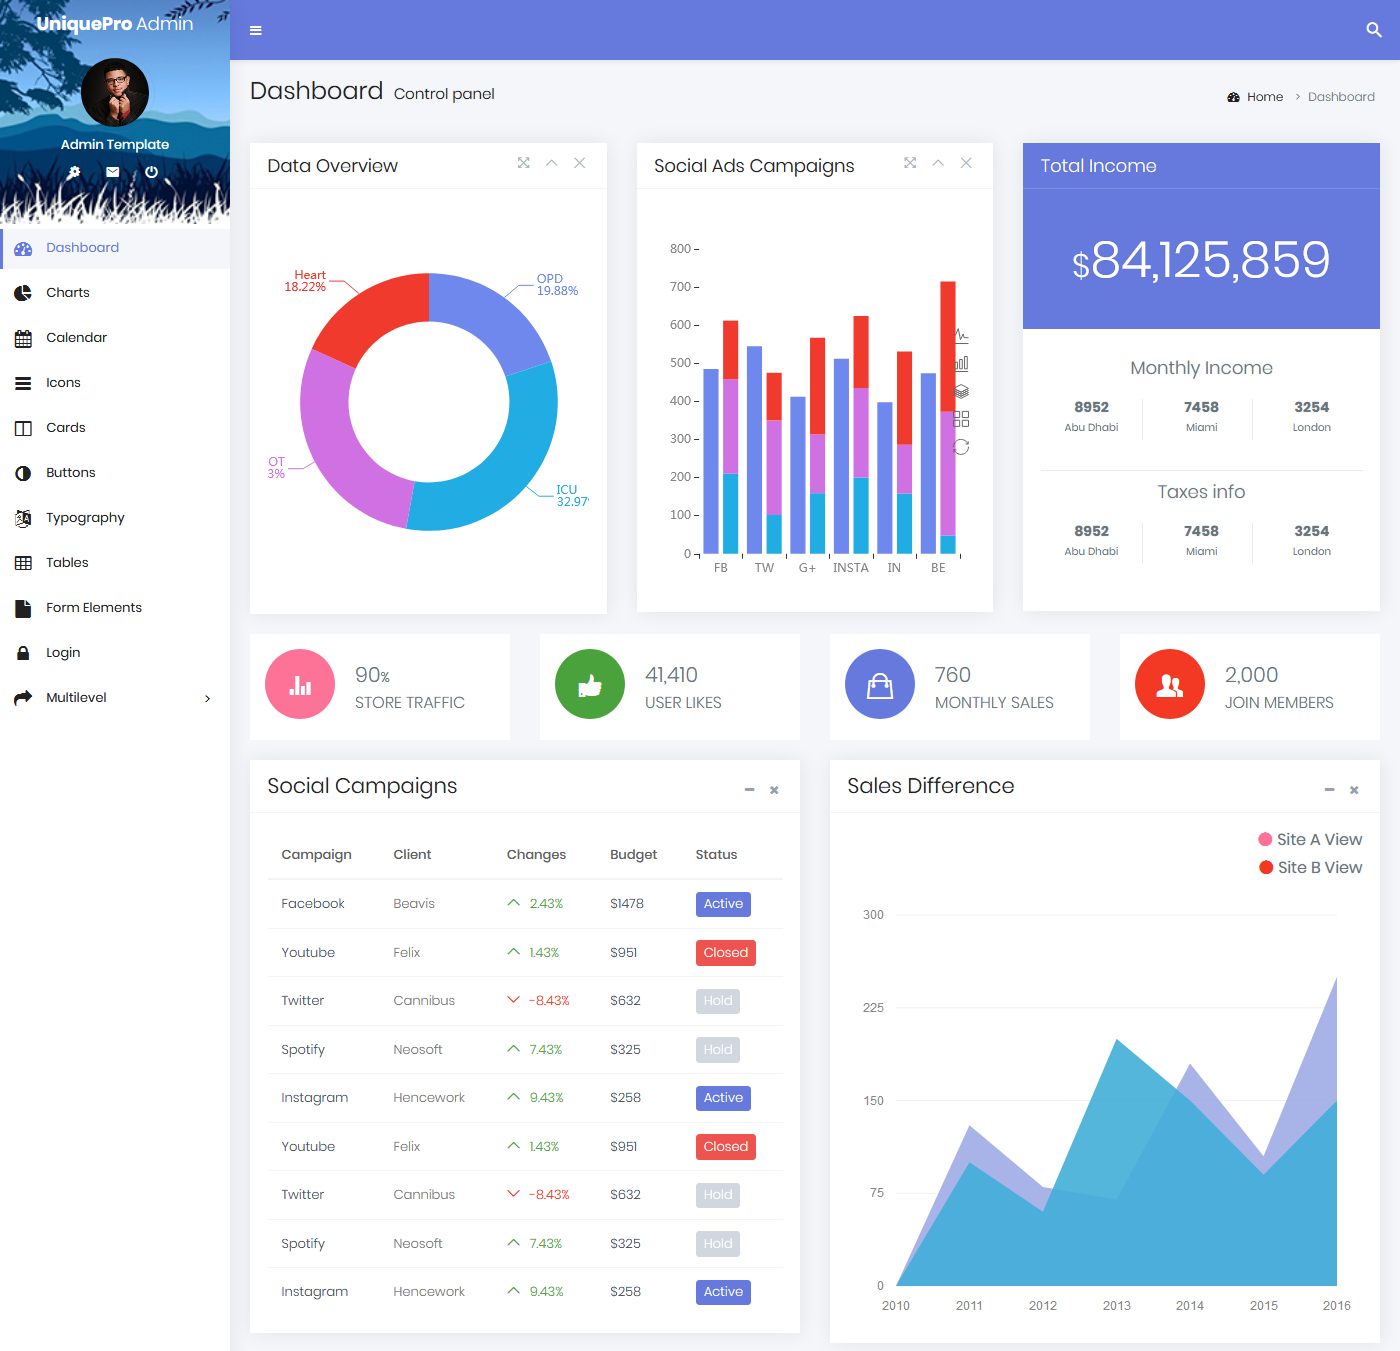Viewport: 1400px width, 1351px height.
Task: Toggle the hamburger sidebar menu
Action: 256,30
